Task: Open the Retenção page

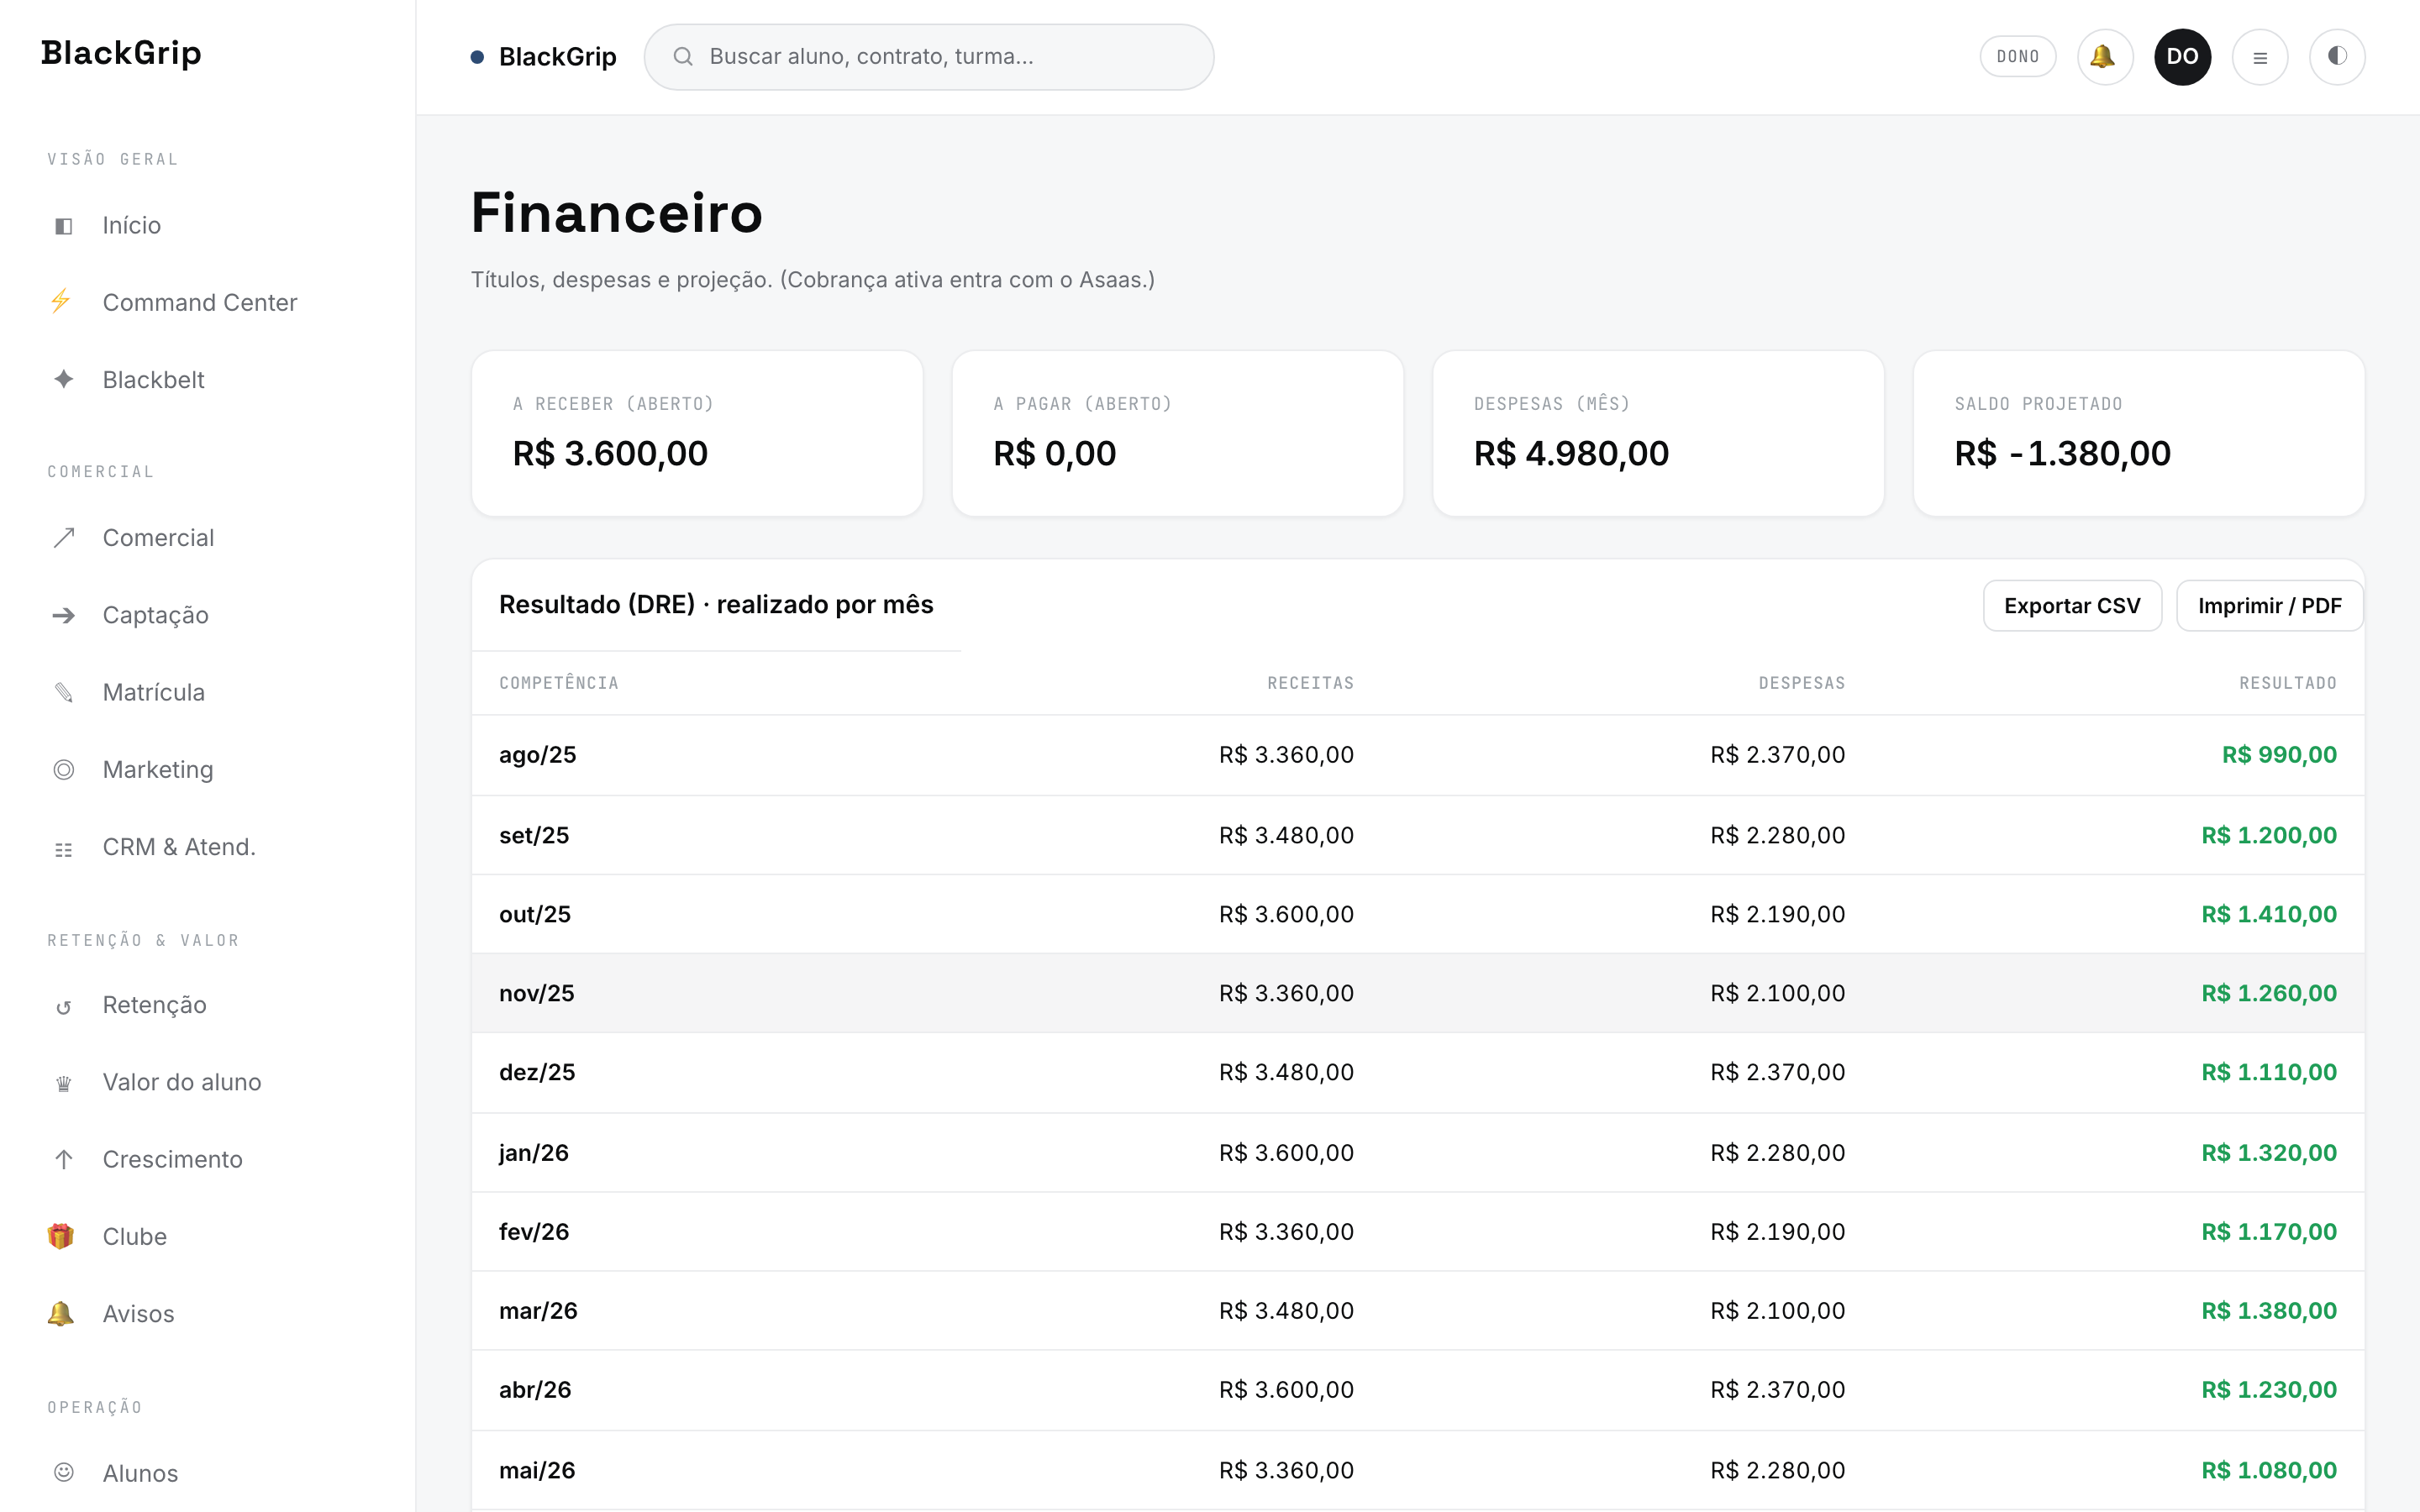Action: (208, 1005)
